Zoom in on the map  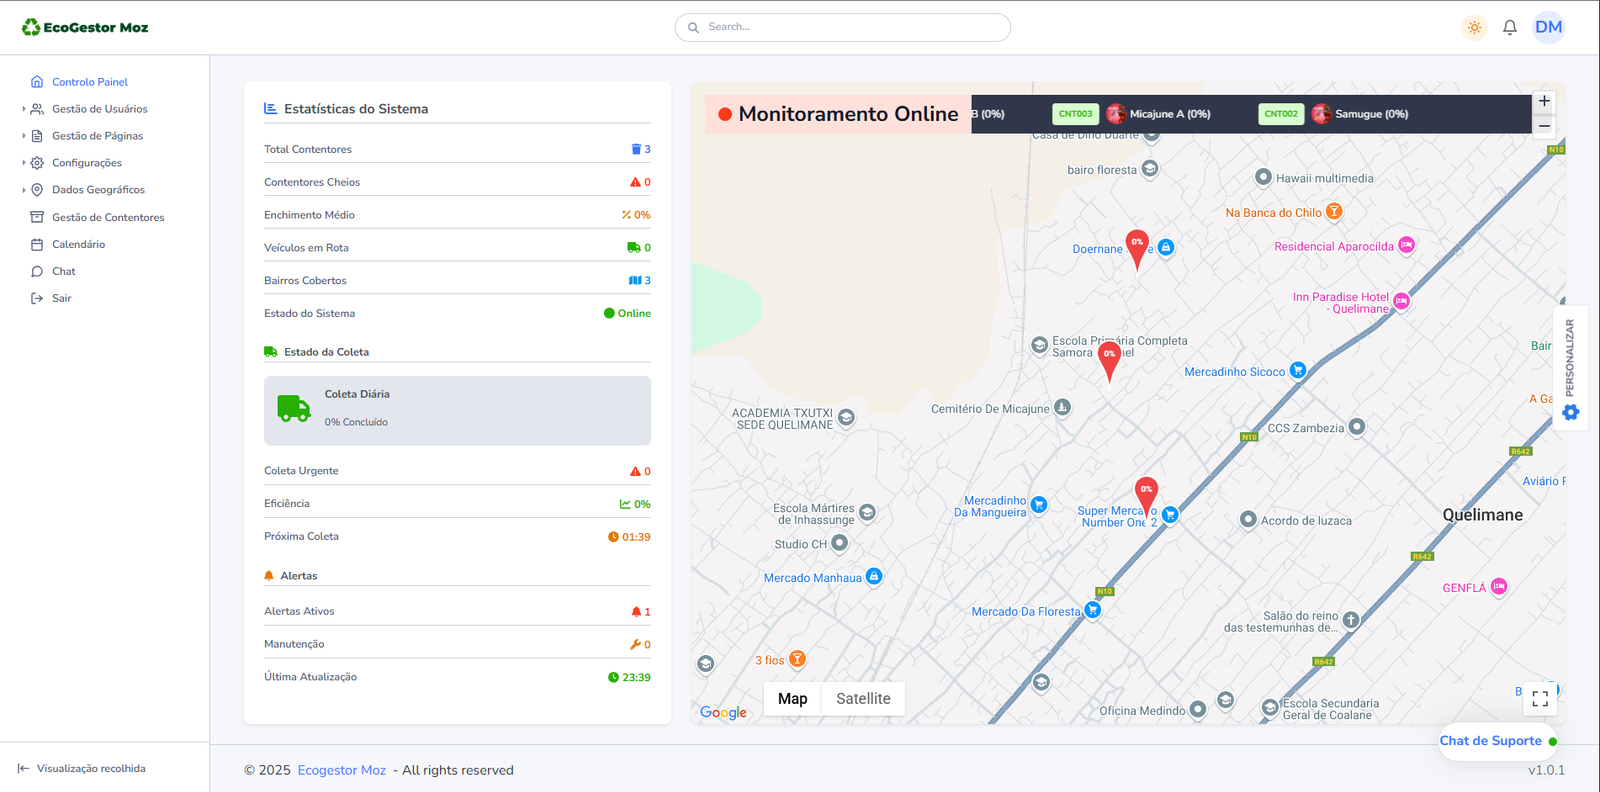(x=1544, y=101)
